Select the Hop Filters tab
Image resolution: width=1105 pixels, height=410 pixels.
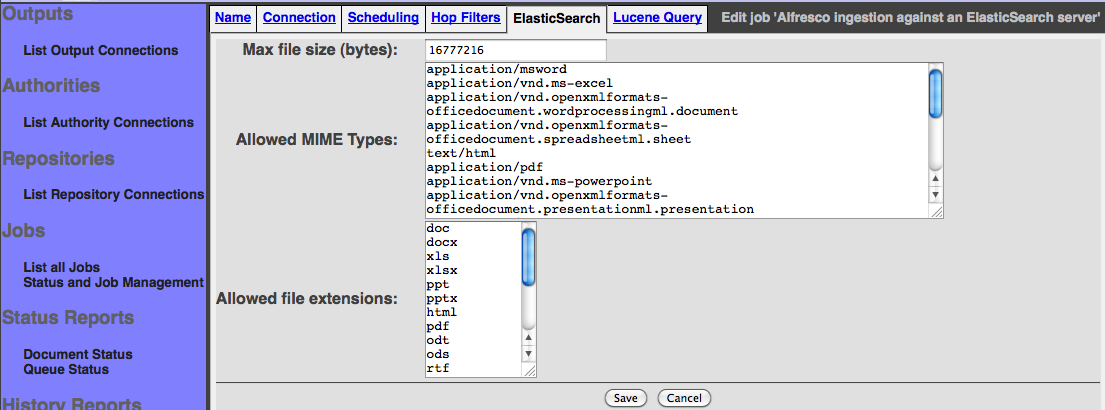click(x=465, y=18)
